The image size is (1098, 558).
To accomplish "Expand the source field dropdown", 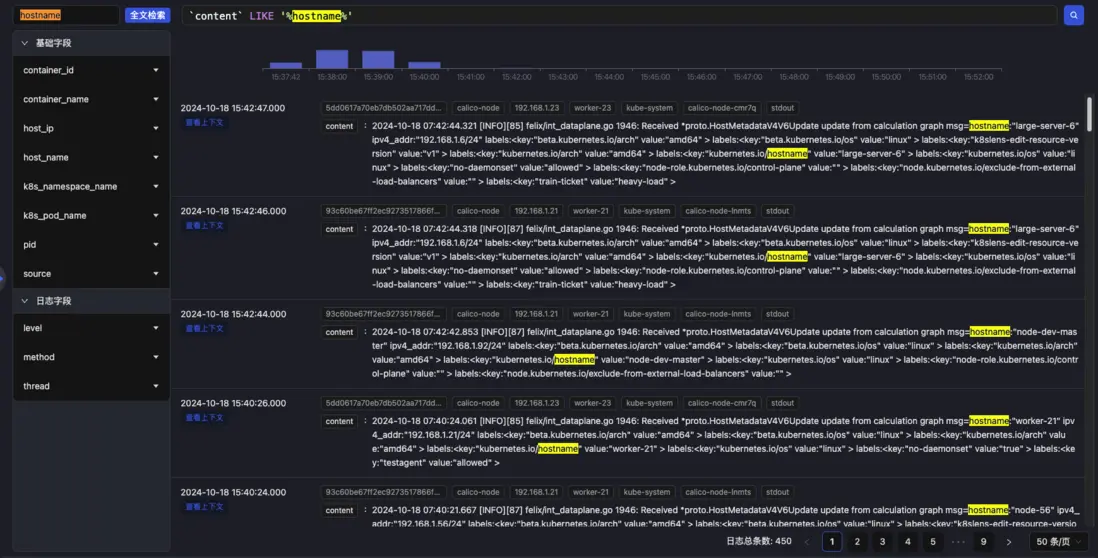I will coord(155,274).
